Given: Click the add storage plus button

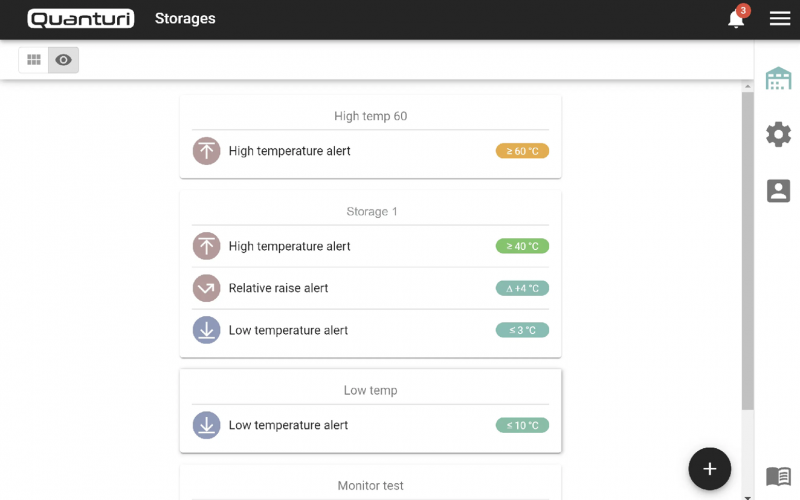Looking at the screenshot, I should tap(710, 468).
